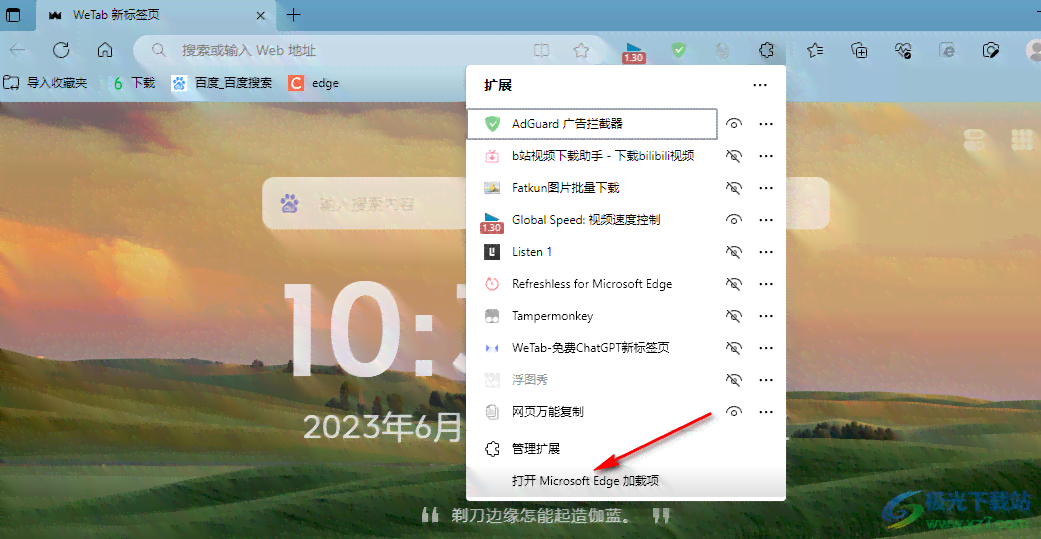Go to the Home page icon
This screenshot has height=539, width=1041.
click(x=105, y=50)
